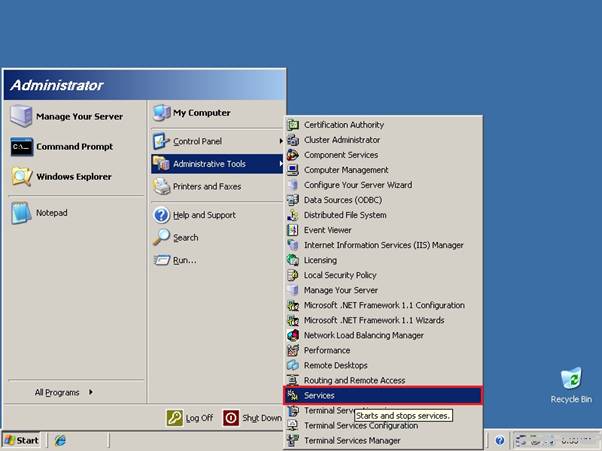Click the Start button
602x451 pixels.
coord(22,440)
